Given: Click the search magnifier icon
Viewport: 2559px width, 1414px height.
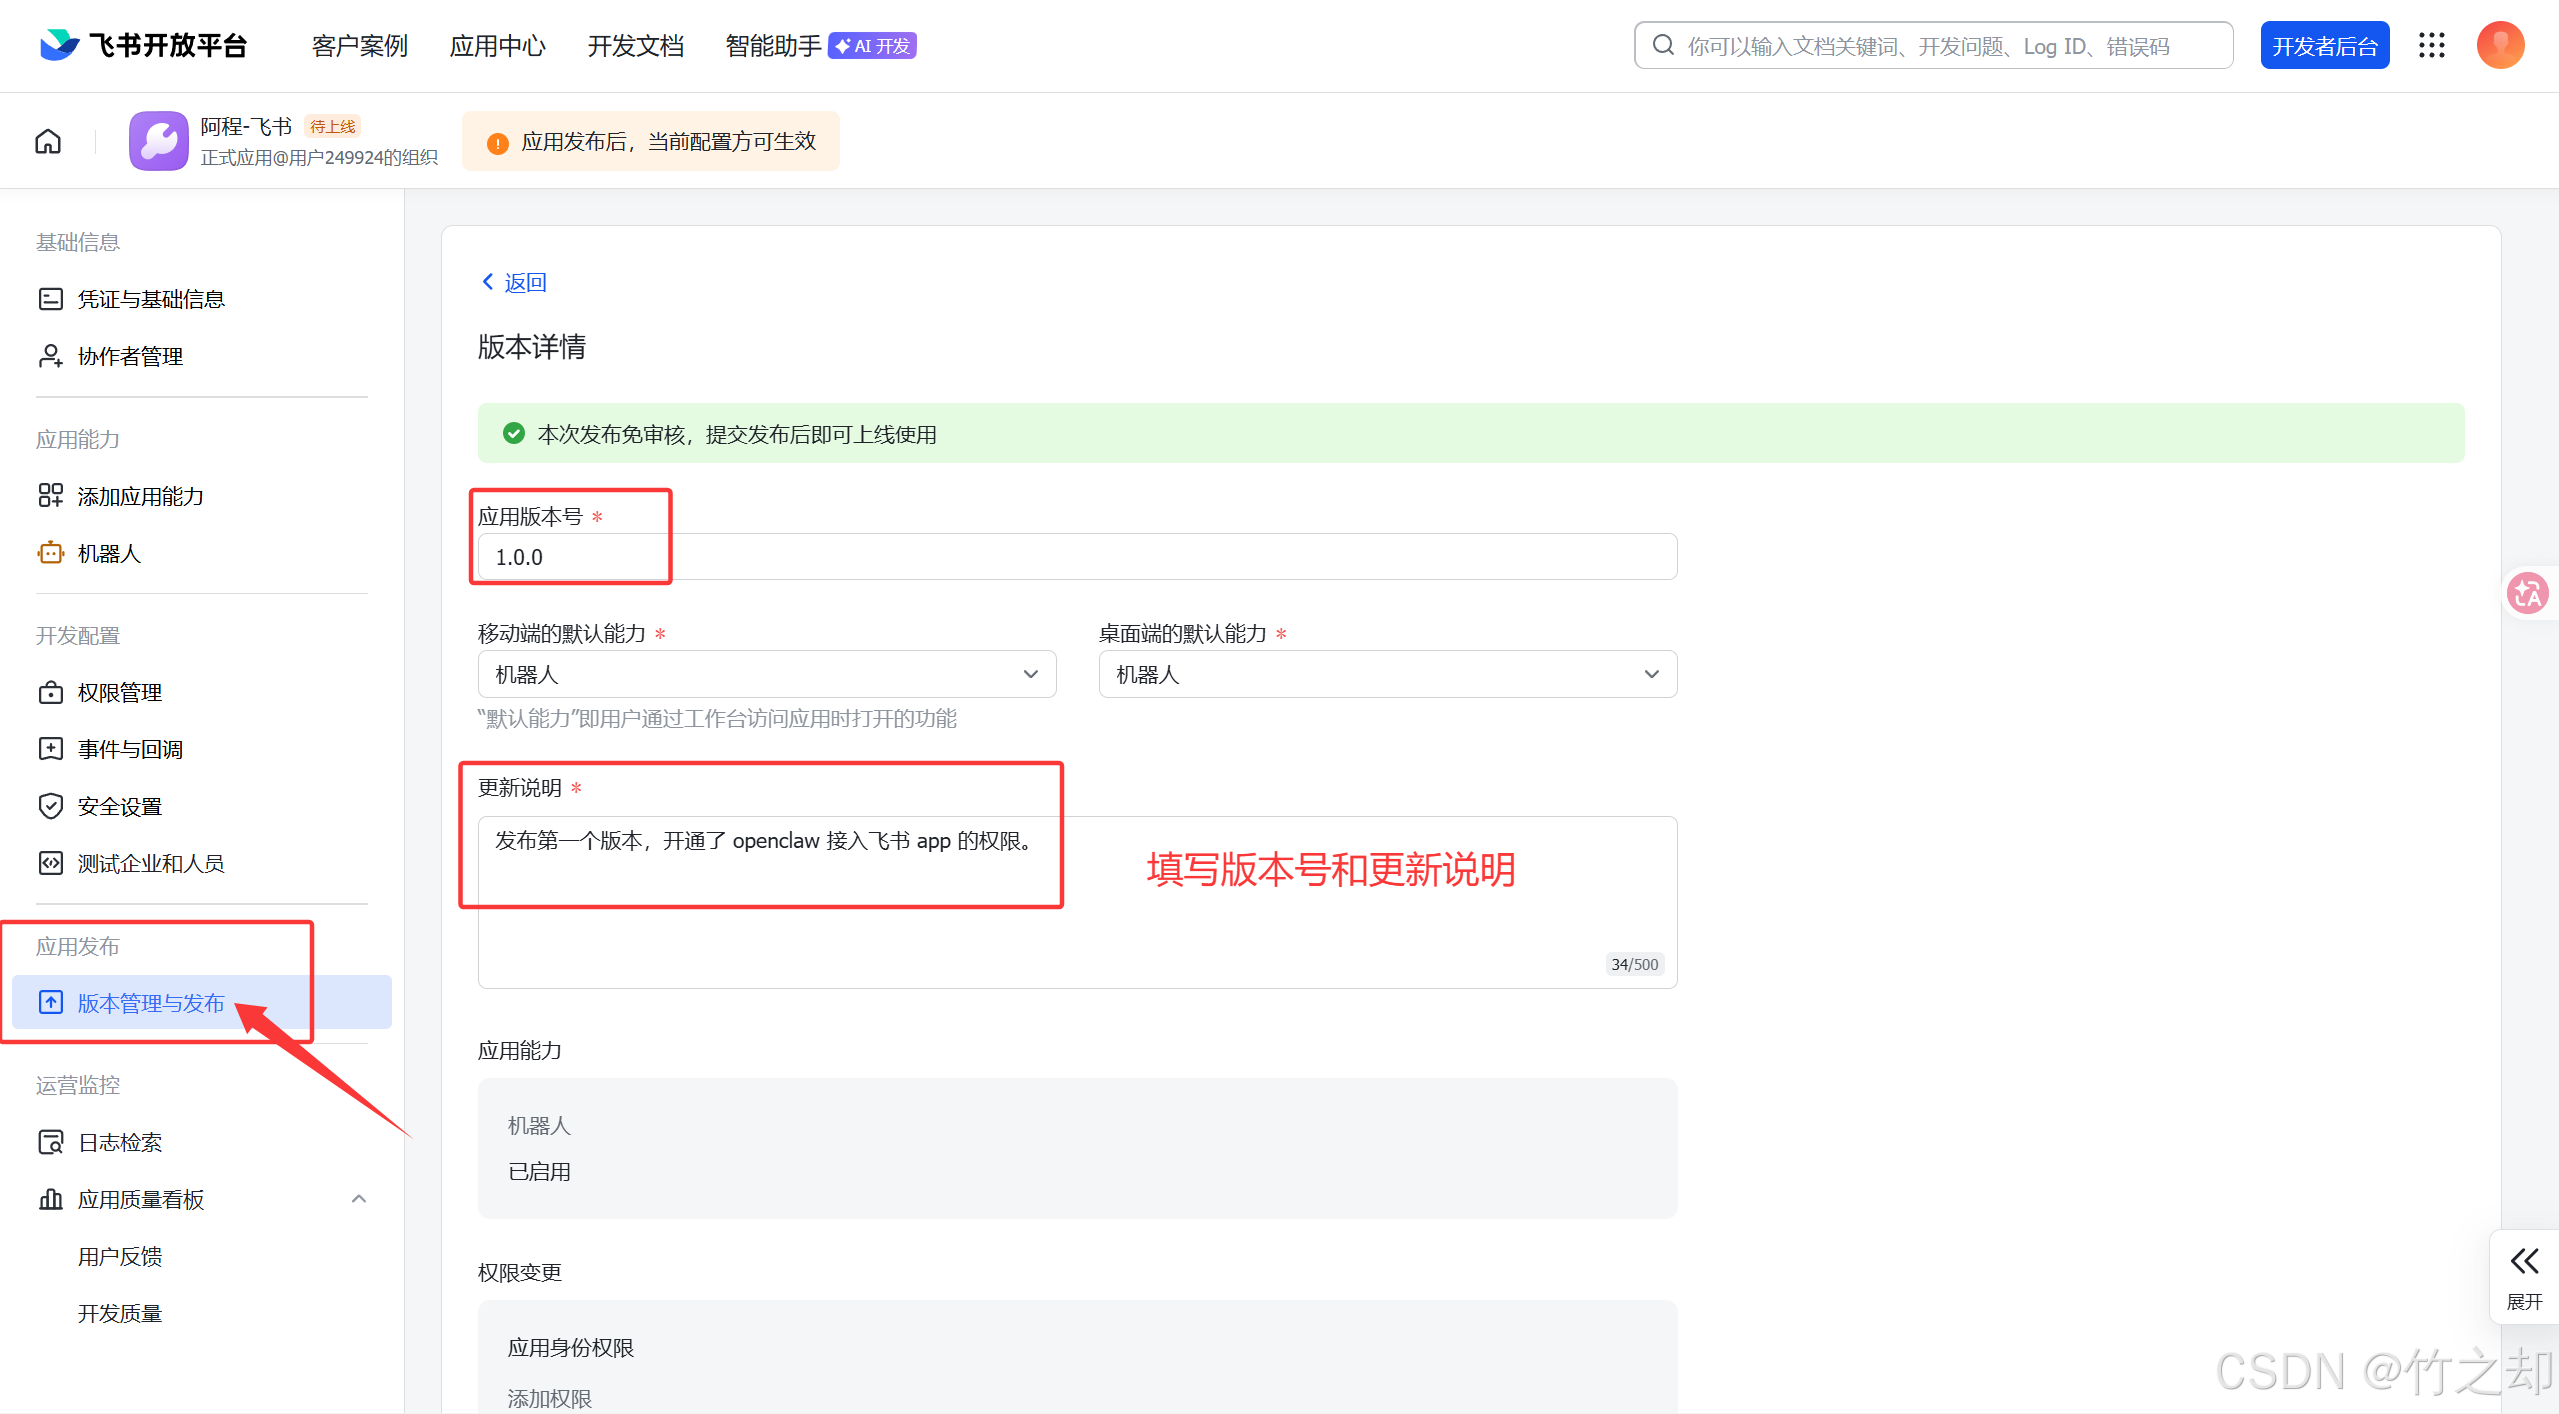Looking at the screenshot, I should 1663,46.
